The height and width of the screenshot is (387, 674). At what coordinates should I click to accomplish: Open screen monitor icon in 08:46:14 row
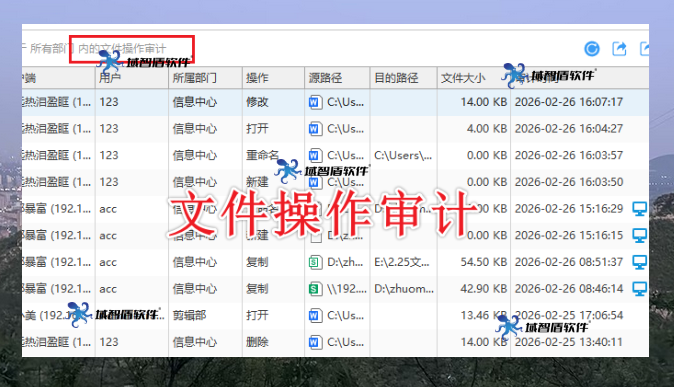[640, 289]
